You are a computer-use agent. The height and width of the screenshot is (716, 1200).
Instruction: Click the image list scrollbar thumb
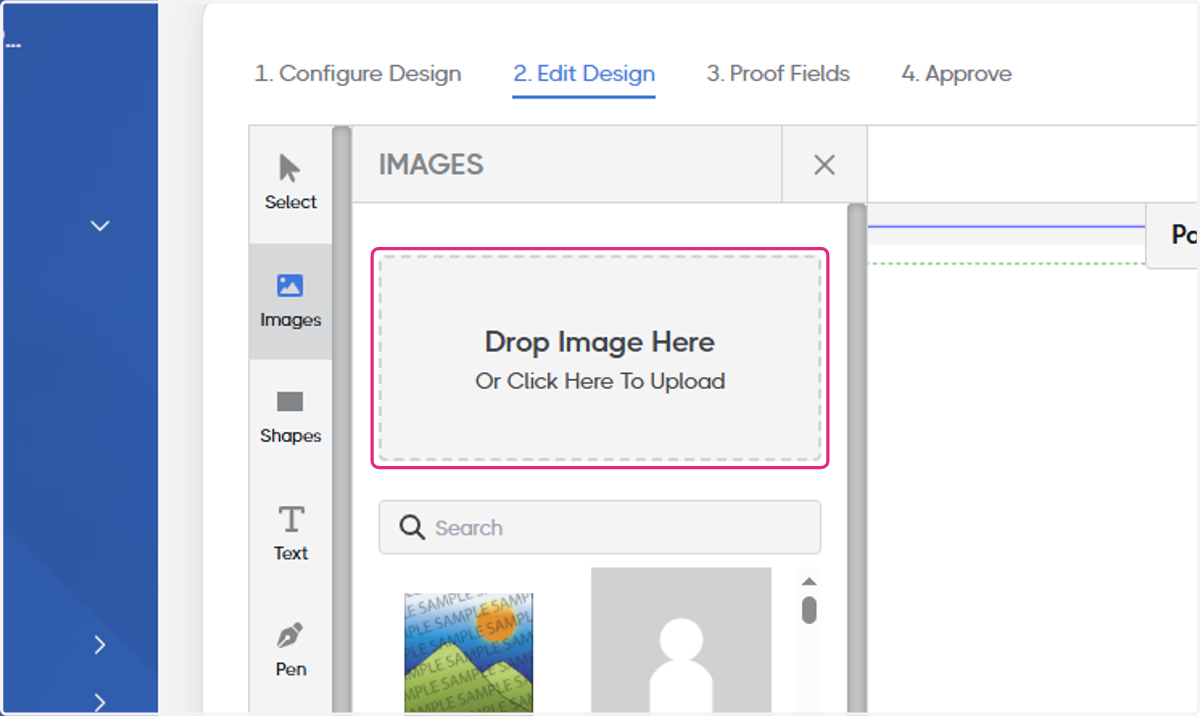pos(809,610)
